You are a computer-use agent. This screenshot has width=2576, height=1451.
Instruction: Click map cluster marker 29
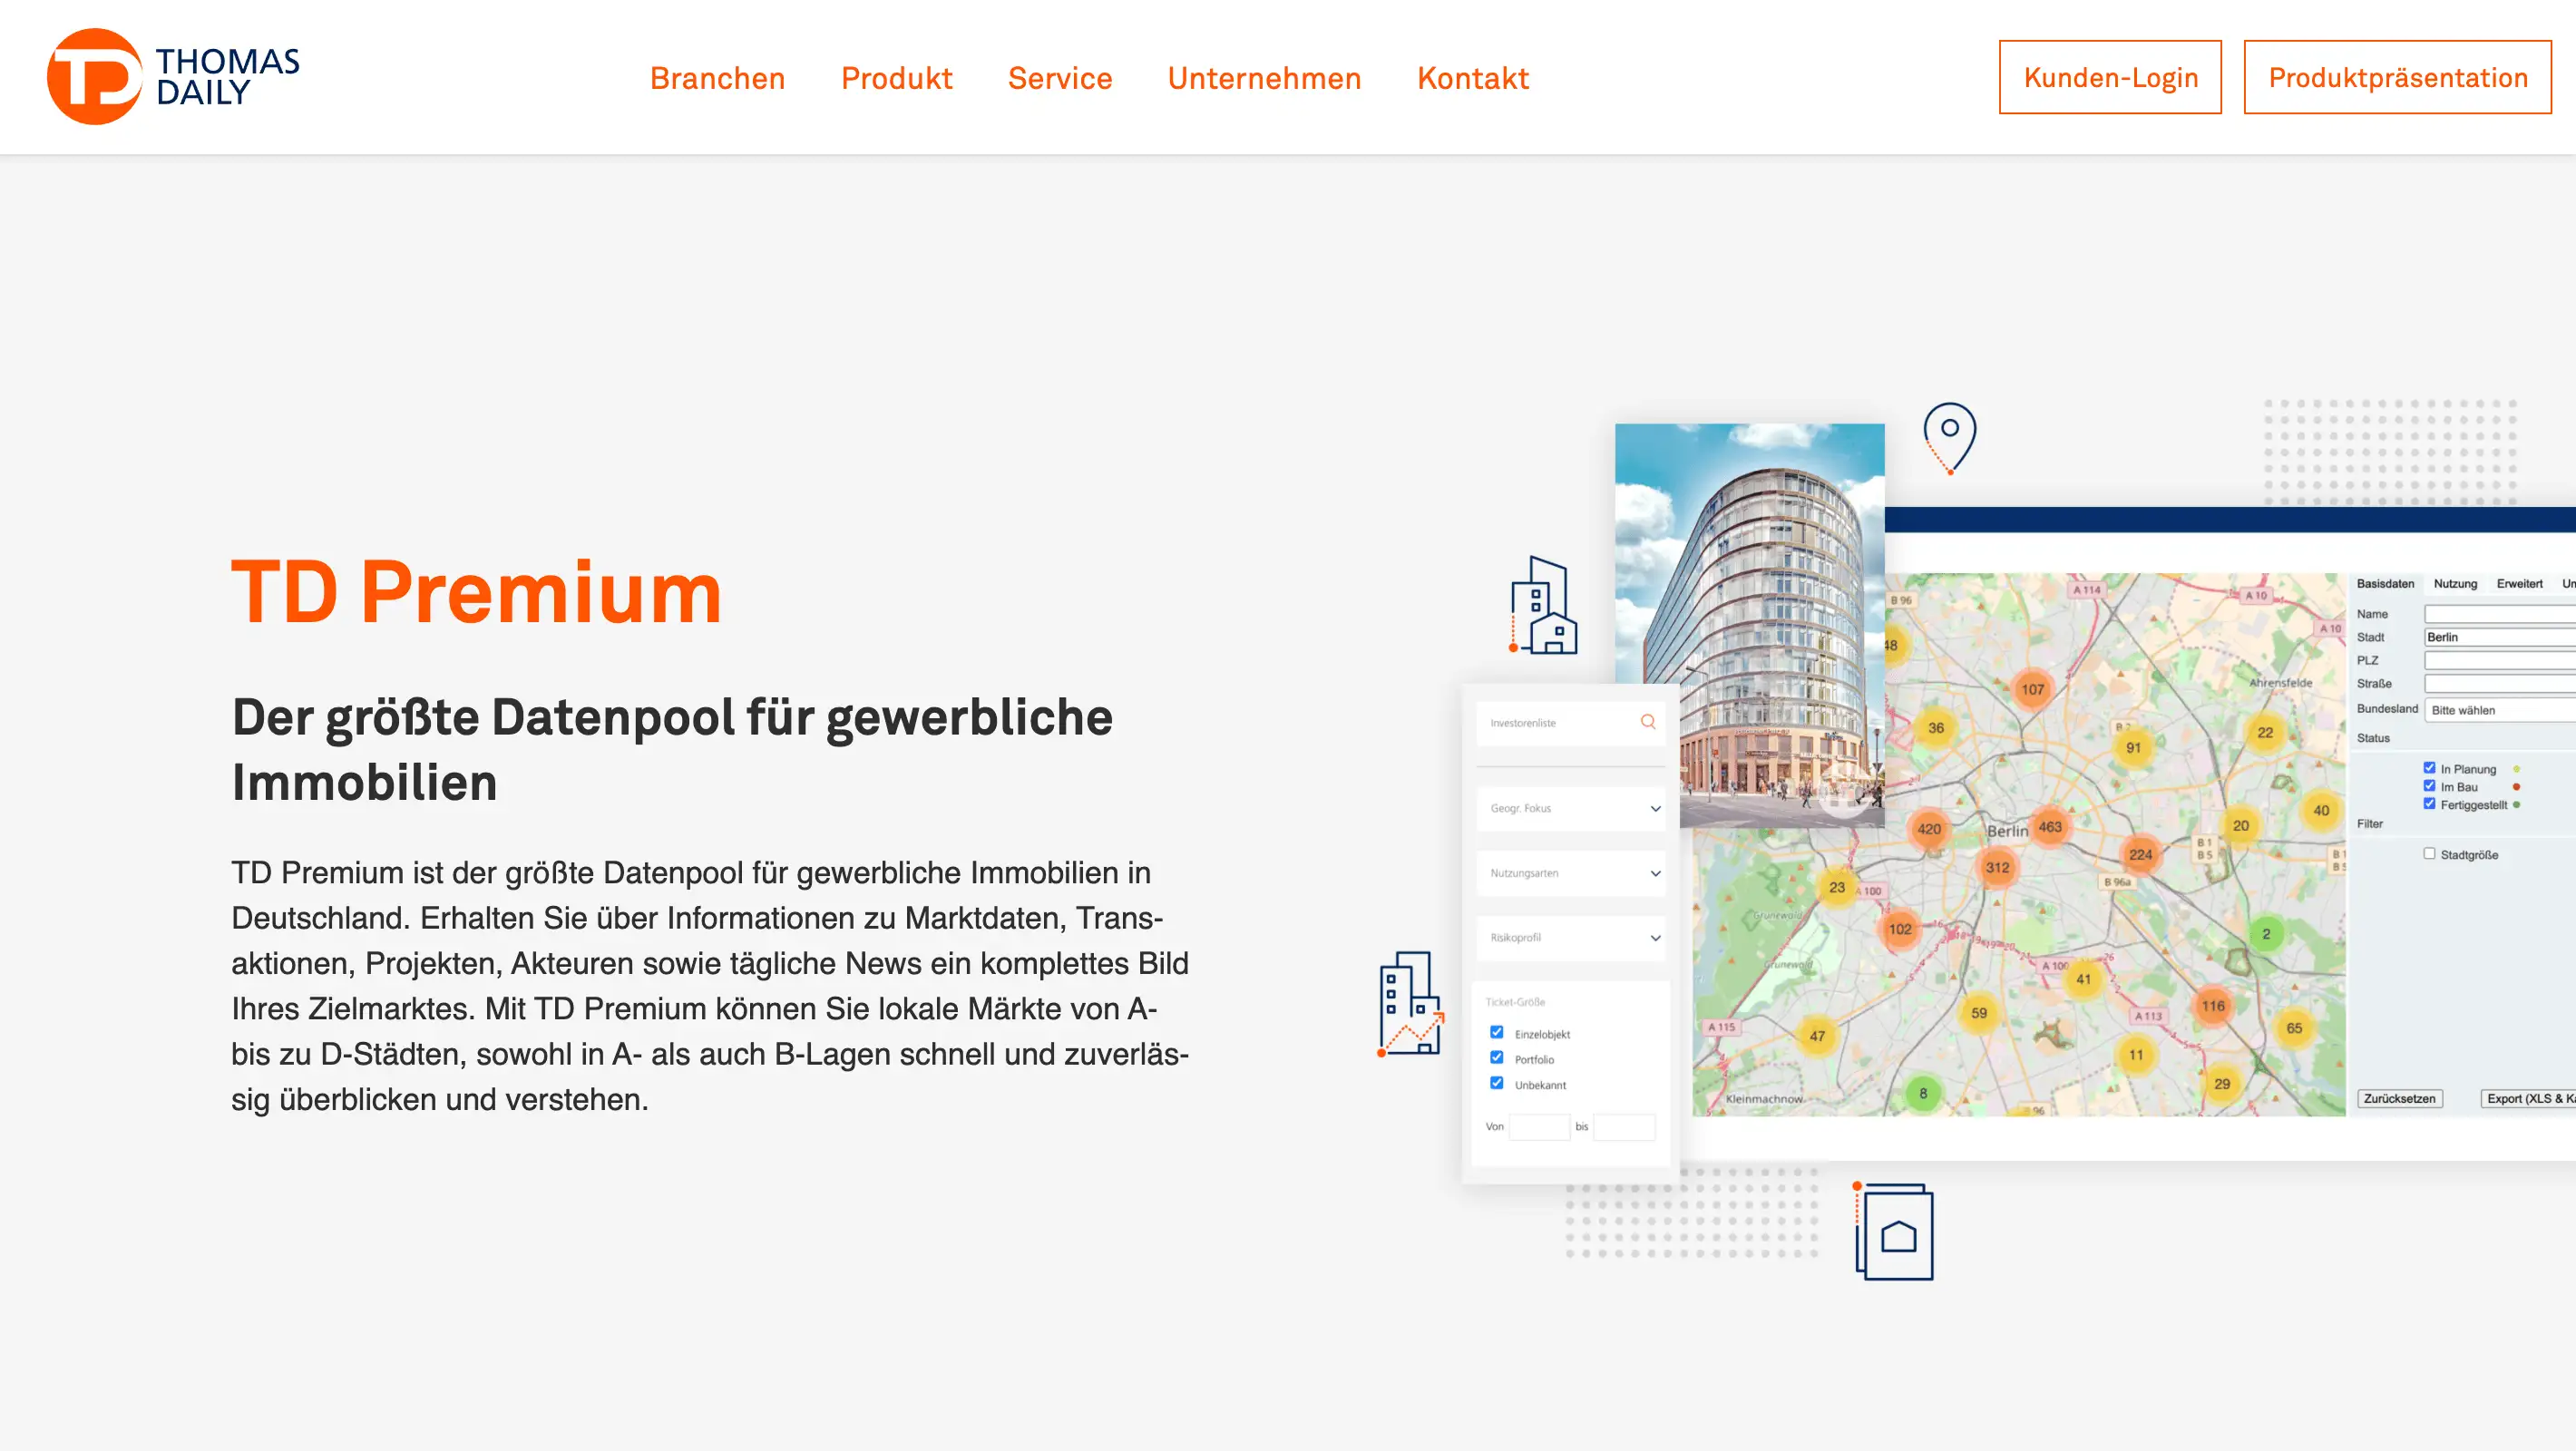tap(2222, 1083)
